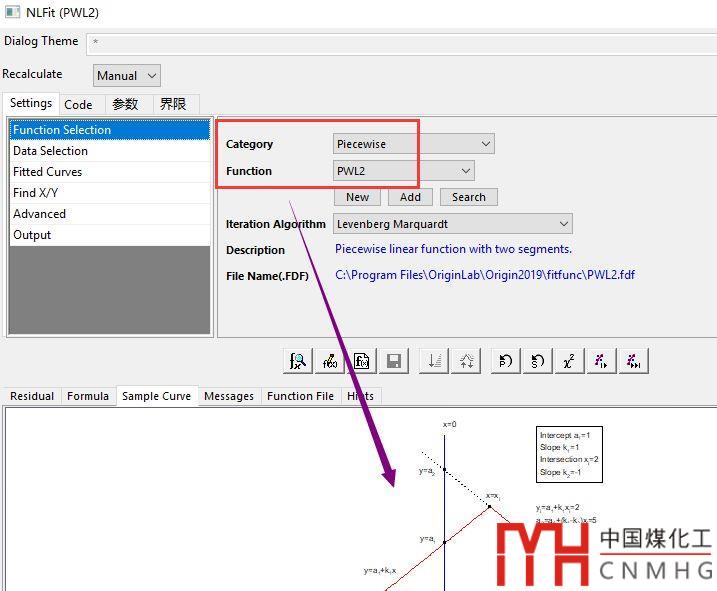Select Output in settings list
Viewport: 717px width, 591px height.
110,235
